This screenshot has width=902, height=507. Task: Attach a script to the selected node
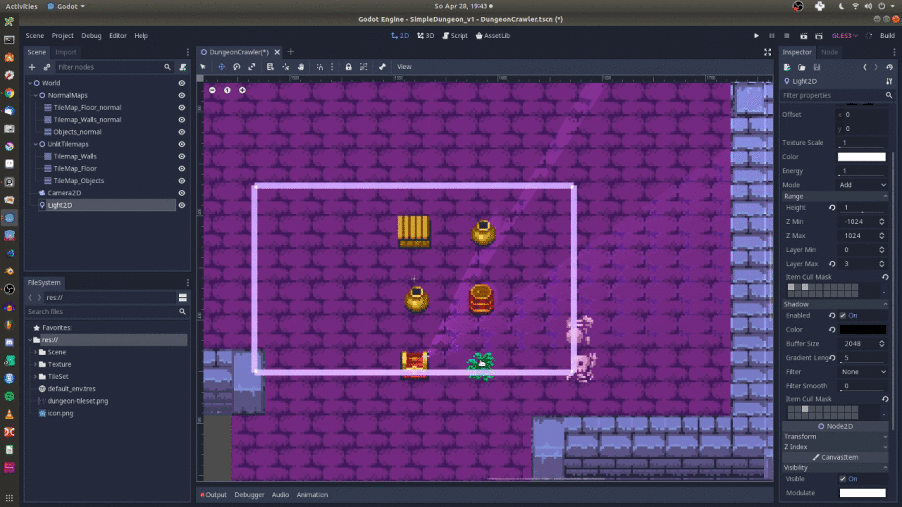[x=183, y=67]
